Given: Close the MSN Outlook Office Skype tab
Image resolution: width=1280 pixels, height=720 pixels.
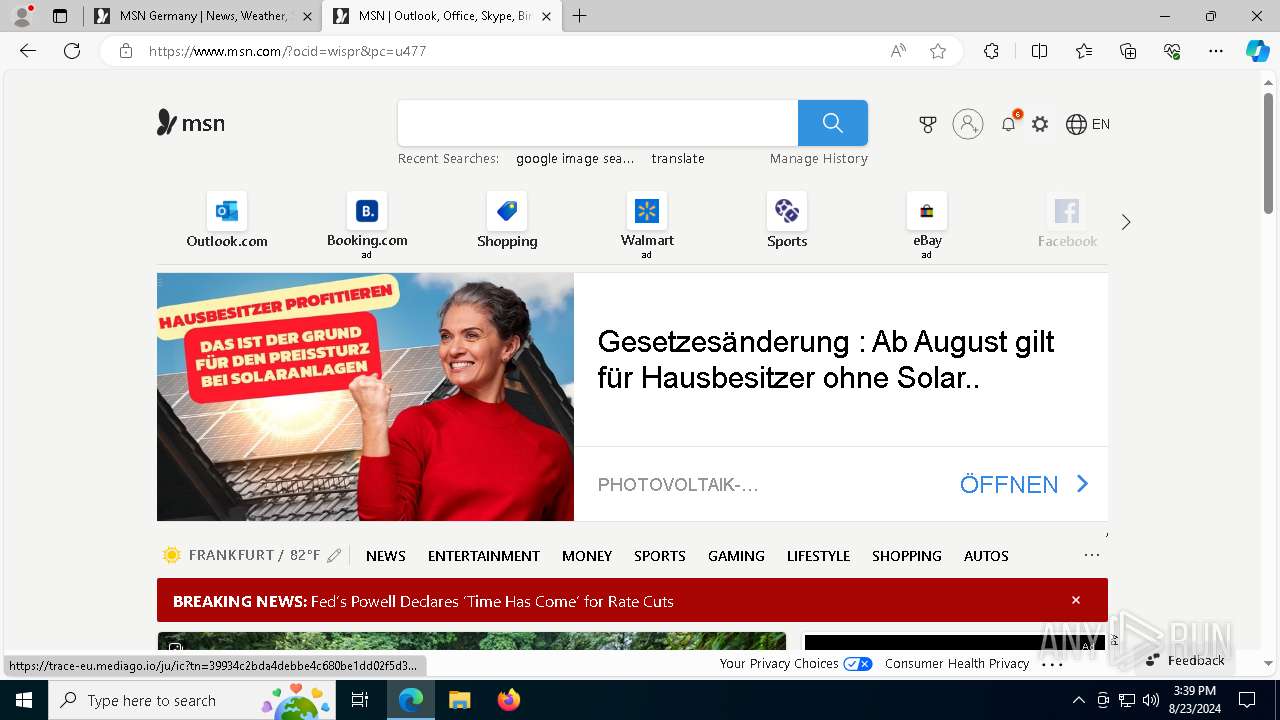Looking at the screenshot, I should click(x=546, y=16).
